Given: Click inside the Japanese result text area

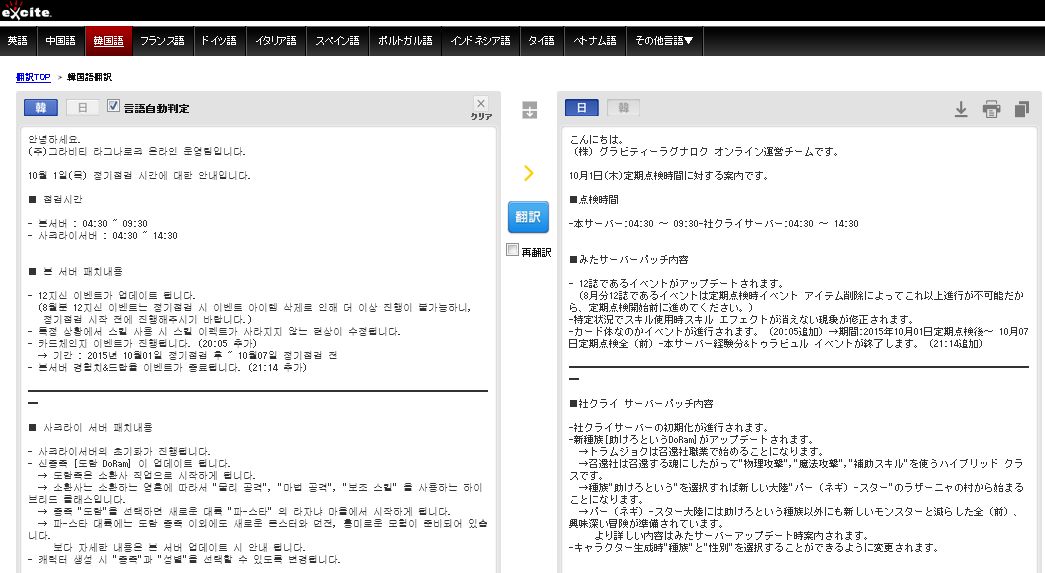Looking at the screenshot, I should click(x=799, y=350).
